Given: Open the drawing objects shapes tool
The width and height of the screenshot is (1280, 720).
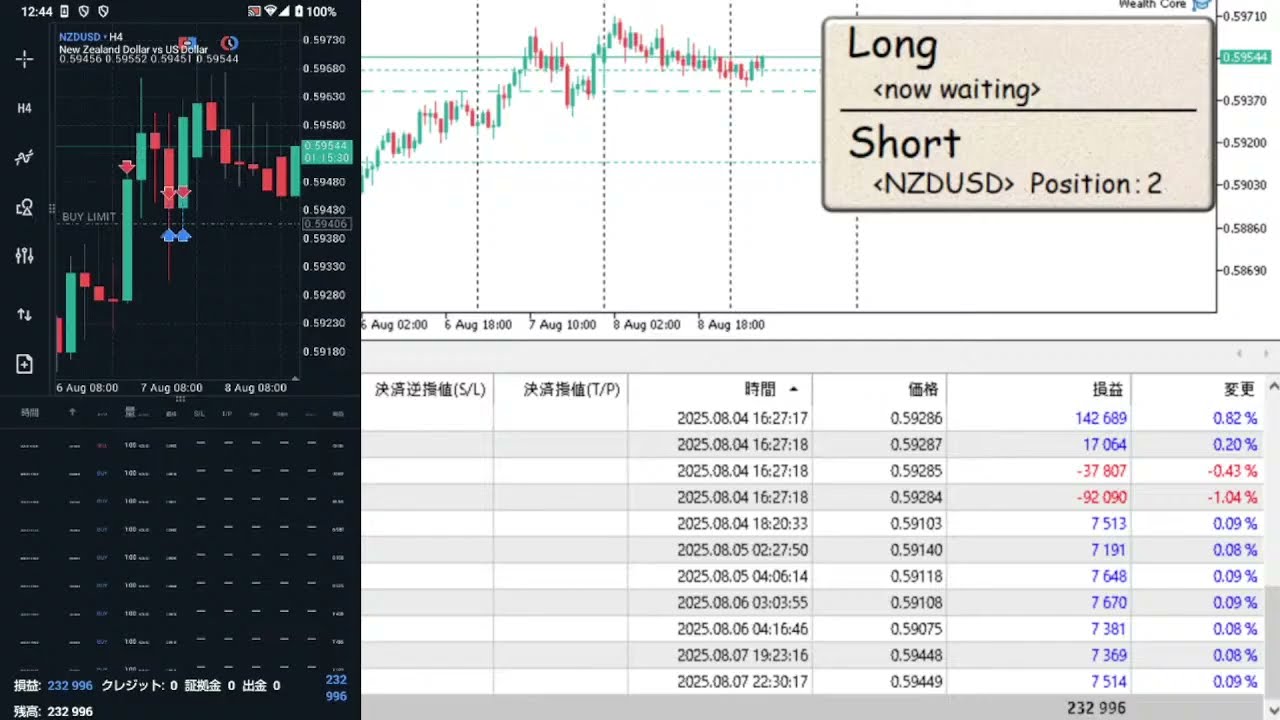Looking at the screenshot, I should [x=25, y=207].
